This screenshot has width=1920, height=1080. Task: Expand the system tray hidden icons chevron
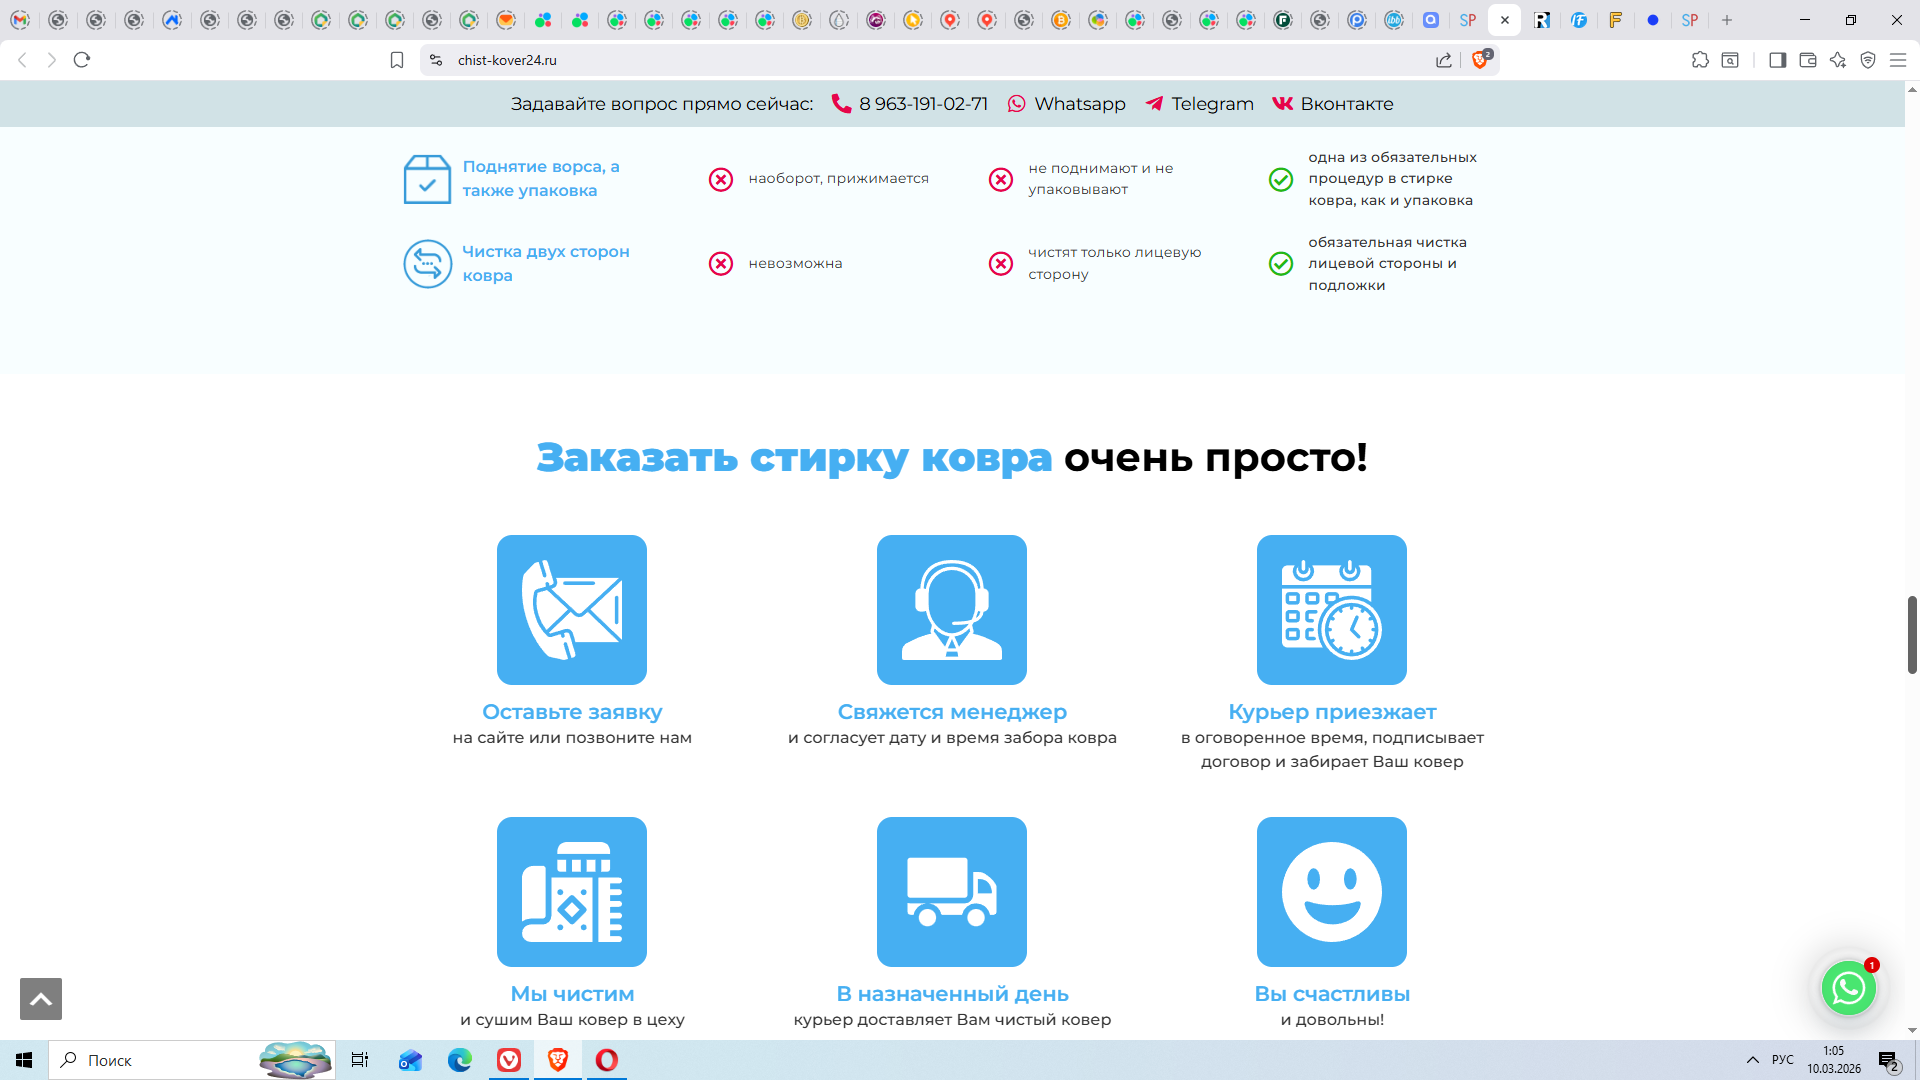tap(1752, 1060)
